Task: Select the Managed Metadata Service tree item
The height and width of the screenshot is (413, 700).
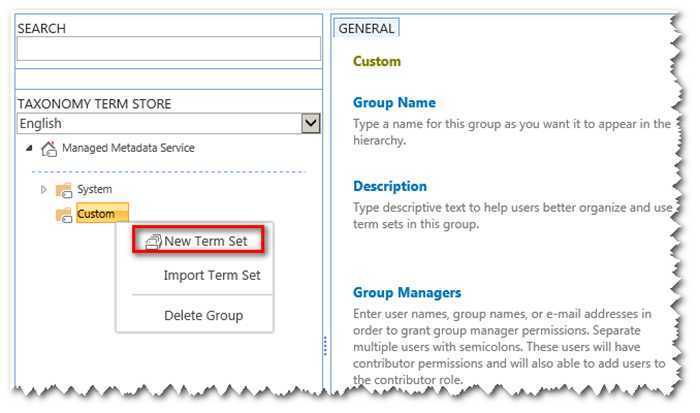Action: [x=128, y=148]
